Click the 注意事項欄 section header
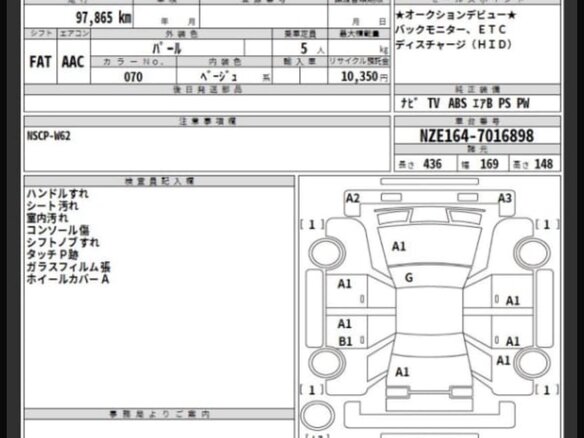The width and height of the screenshot is (584, 438). pyautogui.click(x=207, y=121)
